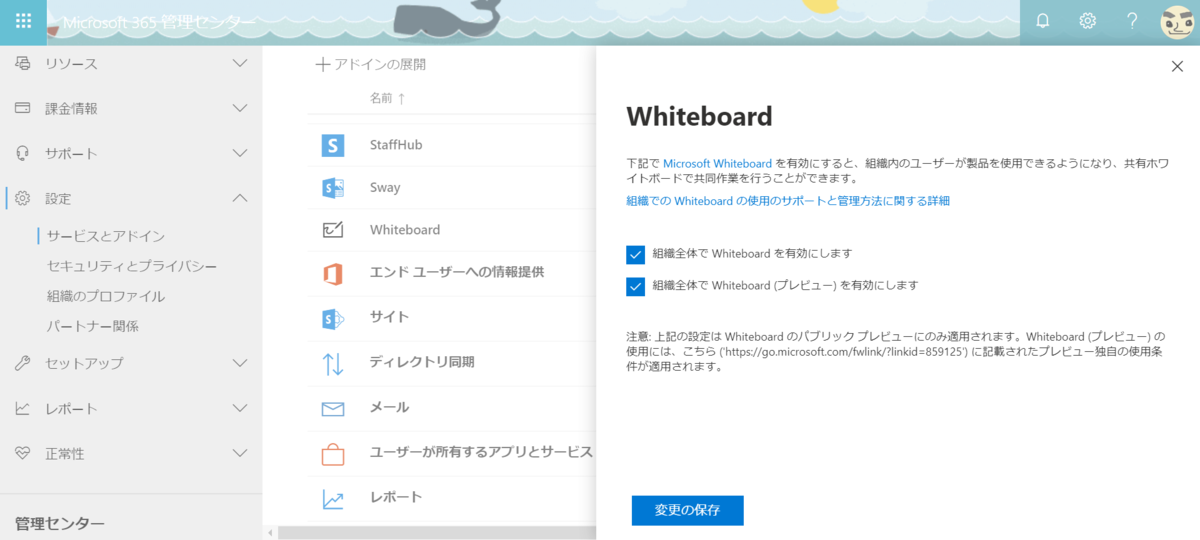This screenshot has height=540, width=1200.
Task: Open サイト row in list
Action: point(453,318)
